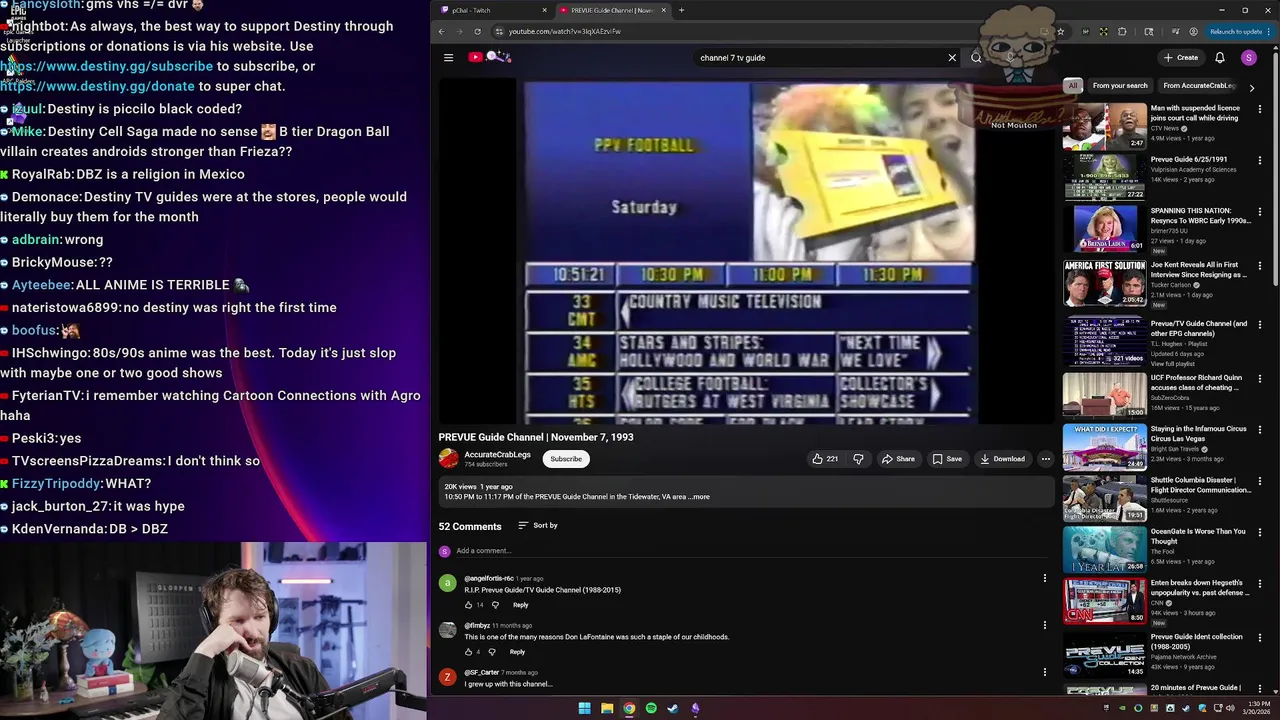Go back in the browser
1280x720 pixels.
[x=441, y=31]
